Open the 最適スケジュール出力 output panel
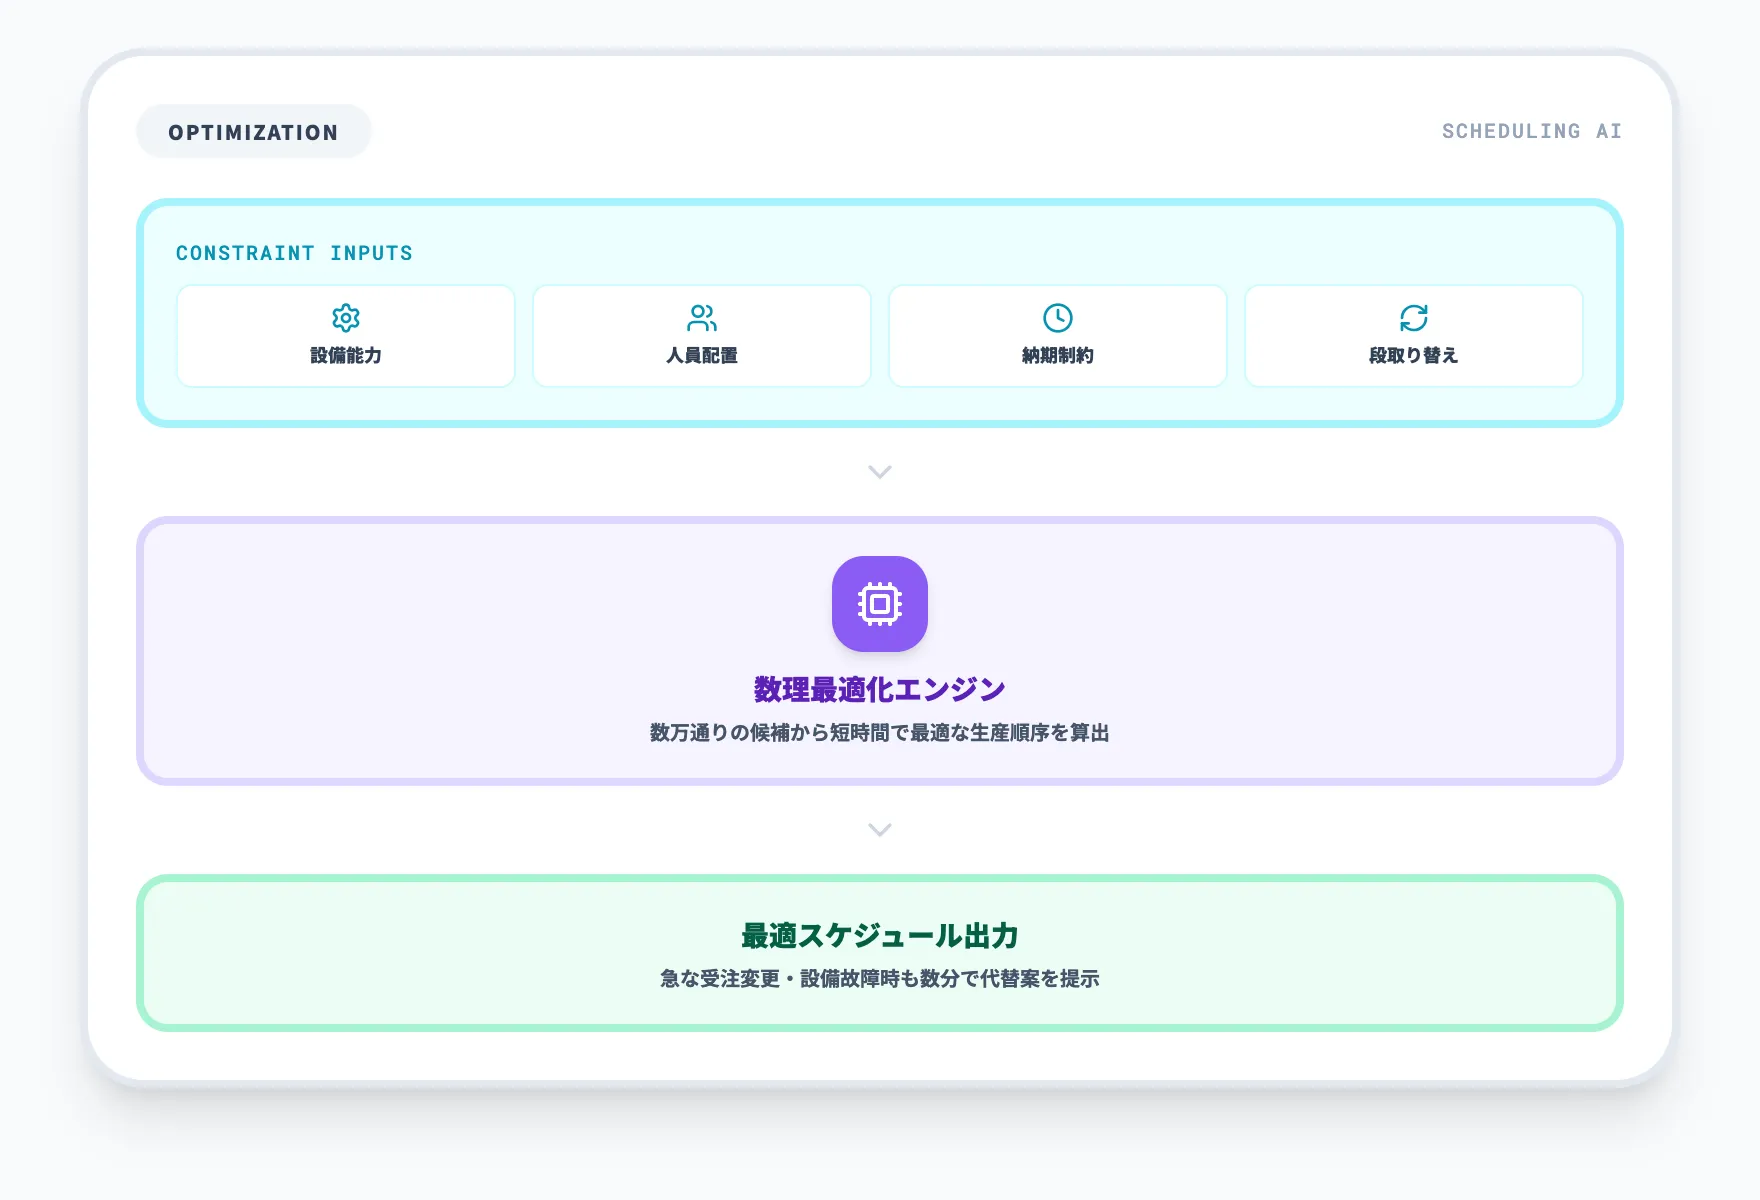The width and height of the screenshot is (1760, 1200). coord(879,952)
